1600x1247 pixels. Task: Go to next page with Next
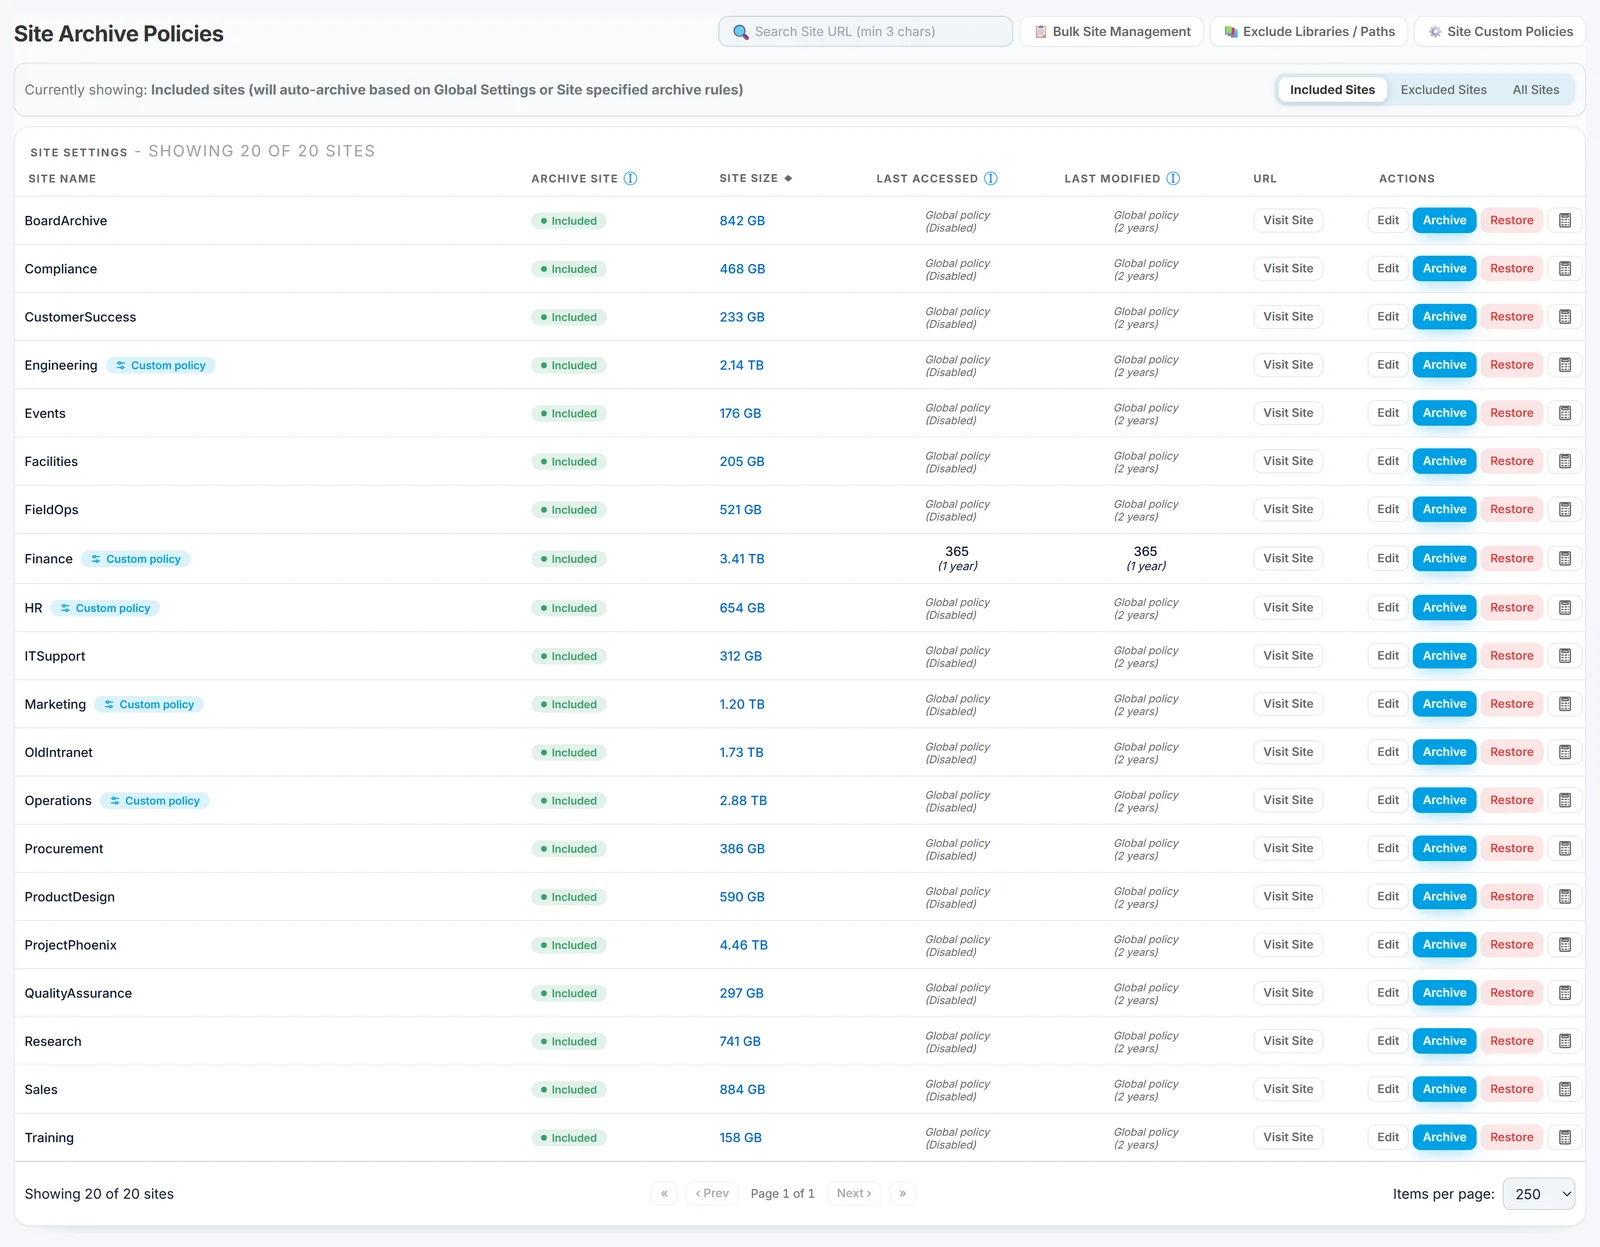[x=854, y=1193]
